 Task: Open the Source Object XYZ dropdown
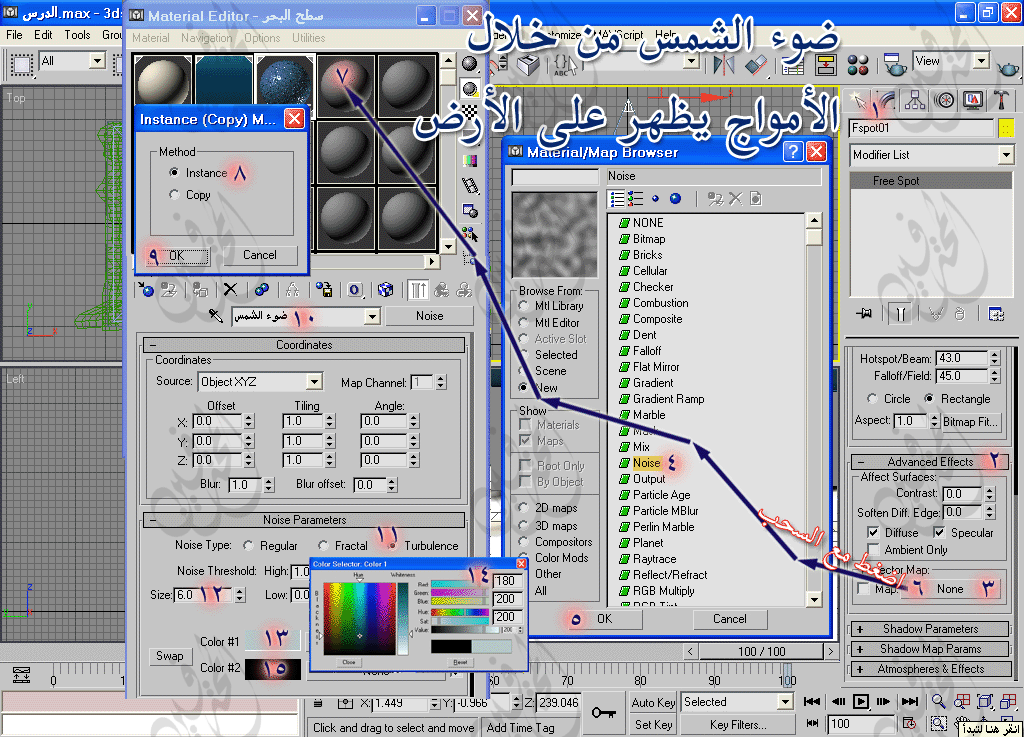[314, 381]
